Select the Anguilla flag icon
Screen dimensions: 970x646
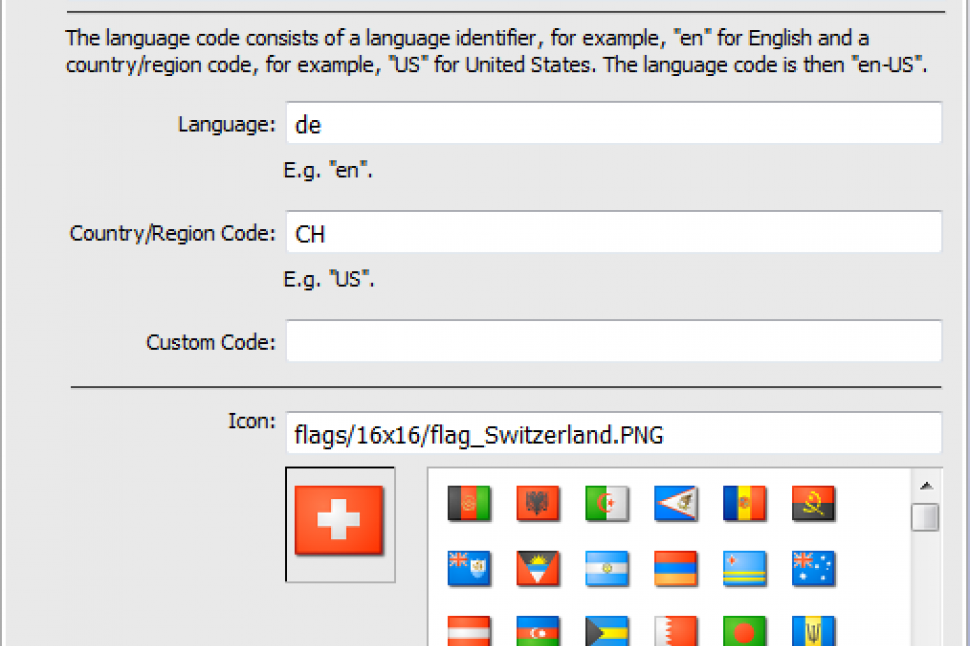click(469, 568)
